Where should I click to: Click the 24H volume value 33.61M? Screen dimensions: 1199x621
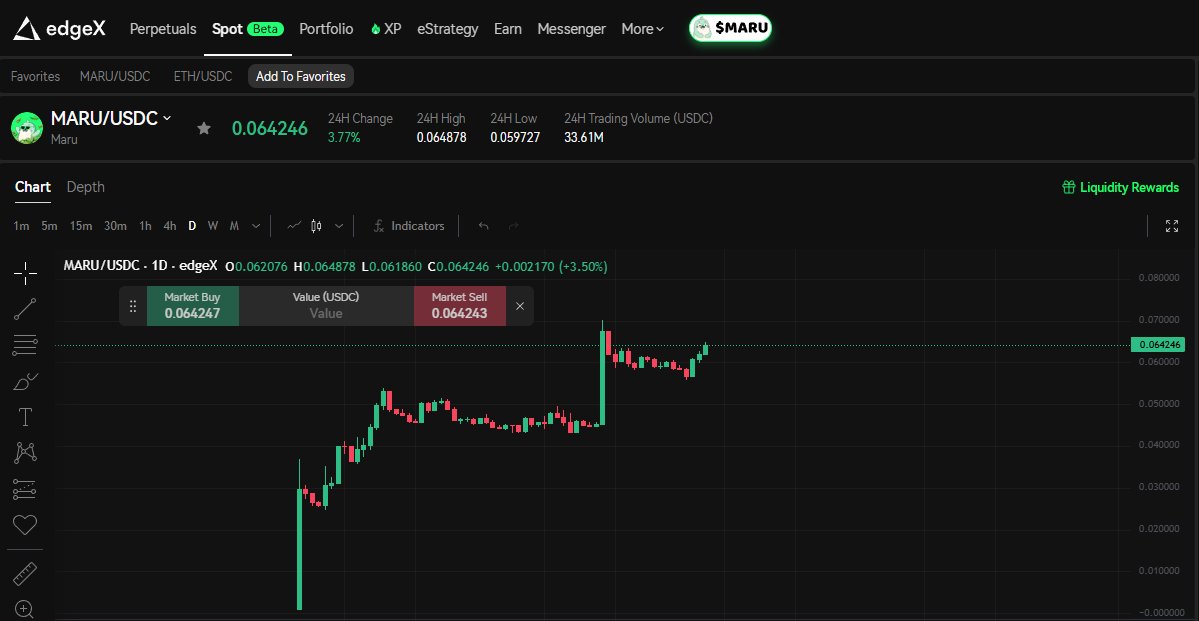[584, 138]
